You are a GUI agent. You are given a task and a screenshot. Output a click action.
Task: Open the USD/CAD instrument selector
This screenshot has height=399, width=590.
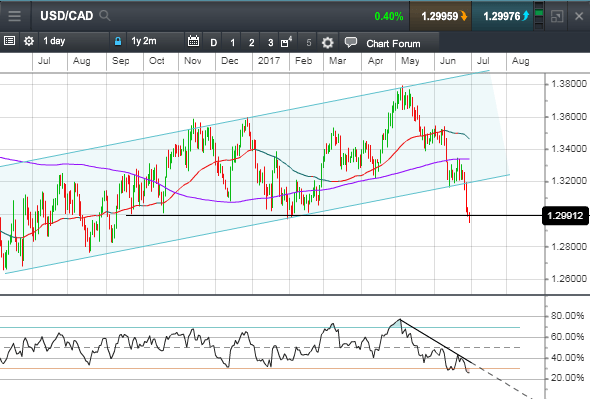point(67,16)
